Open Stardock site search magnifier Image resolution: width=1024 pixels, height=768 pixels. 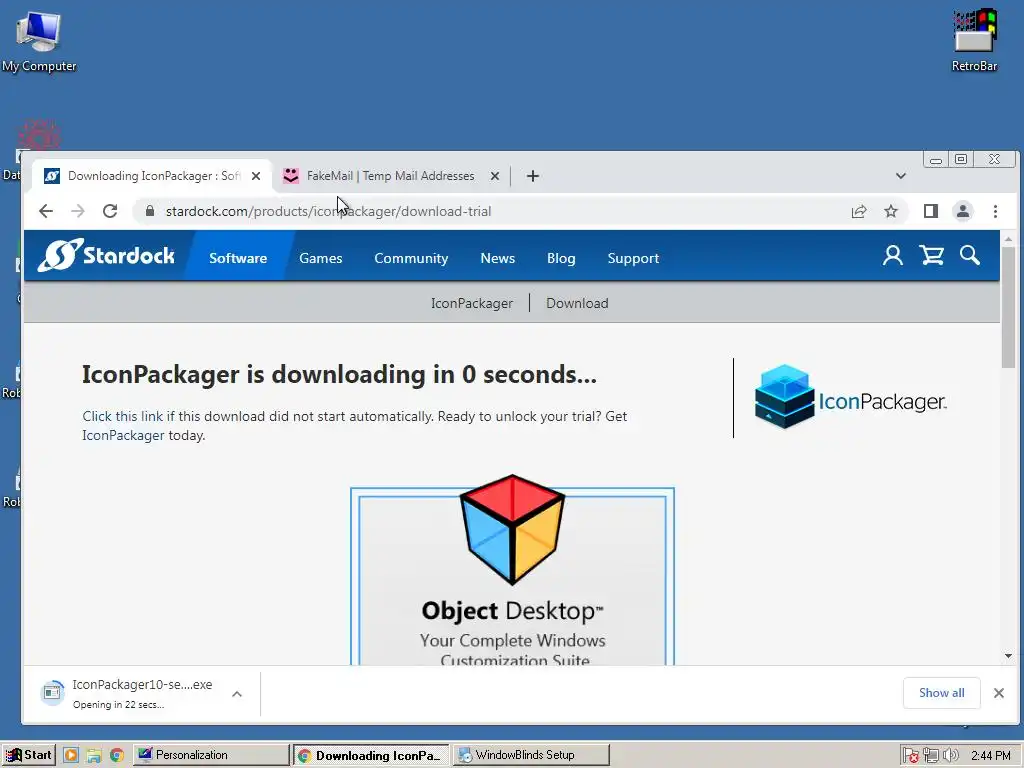click(x=970, y=255)
